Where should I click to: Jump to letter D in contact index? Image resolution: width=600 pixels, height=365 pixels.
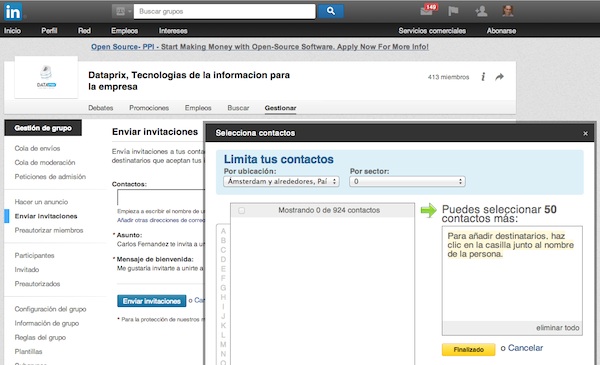pos(223,259)
